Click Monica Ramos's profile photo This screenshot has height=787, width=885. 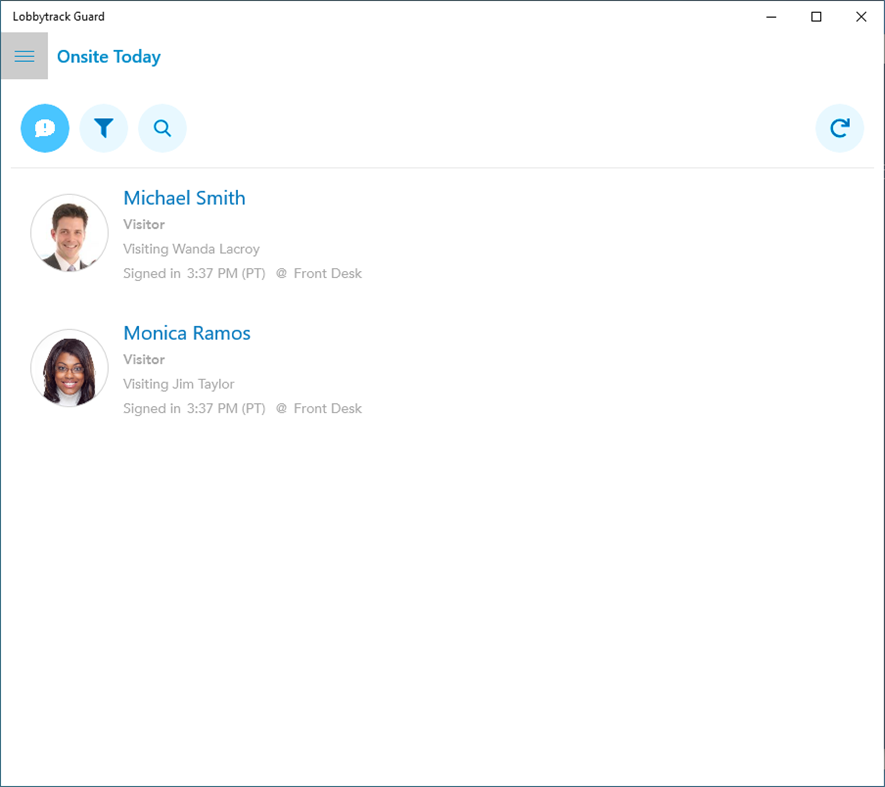[x=69, y=368]
